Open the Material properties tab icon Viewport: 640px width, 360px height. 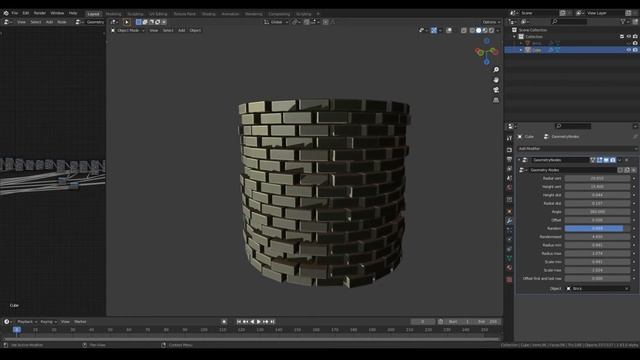pyautogui.click(x=509, y=268)
